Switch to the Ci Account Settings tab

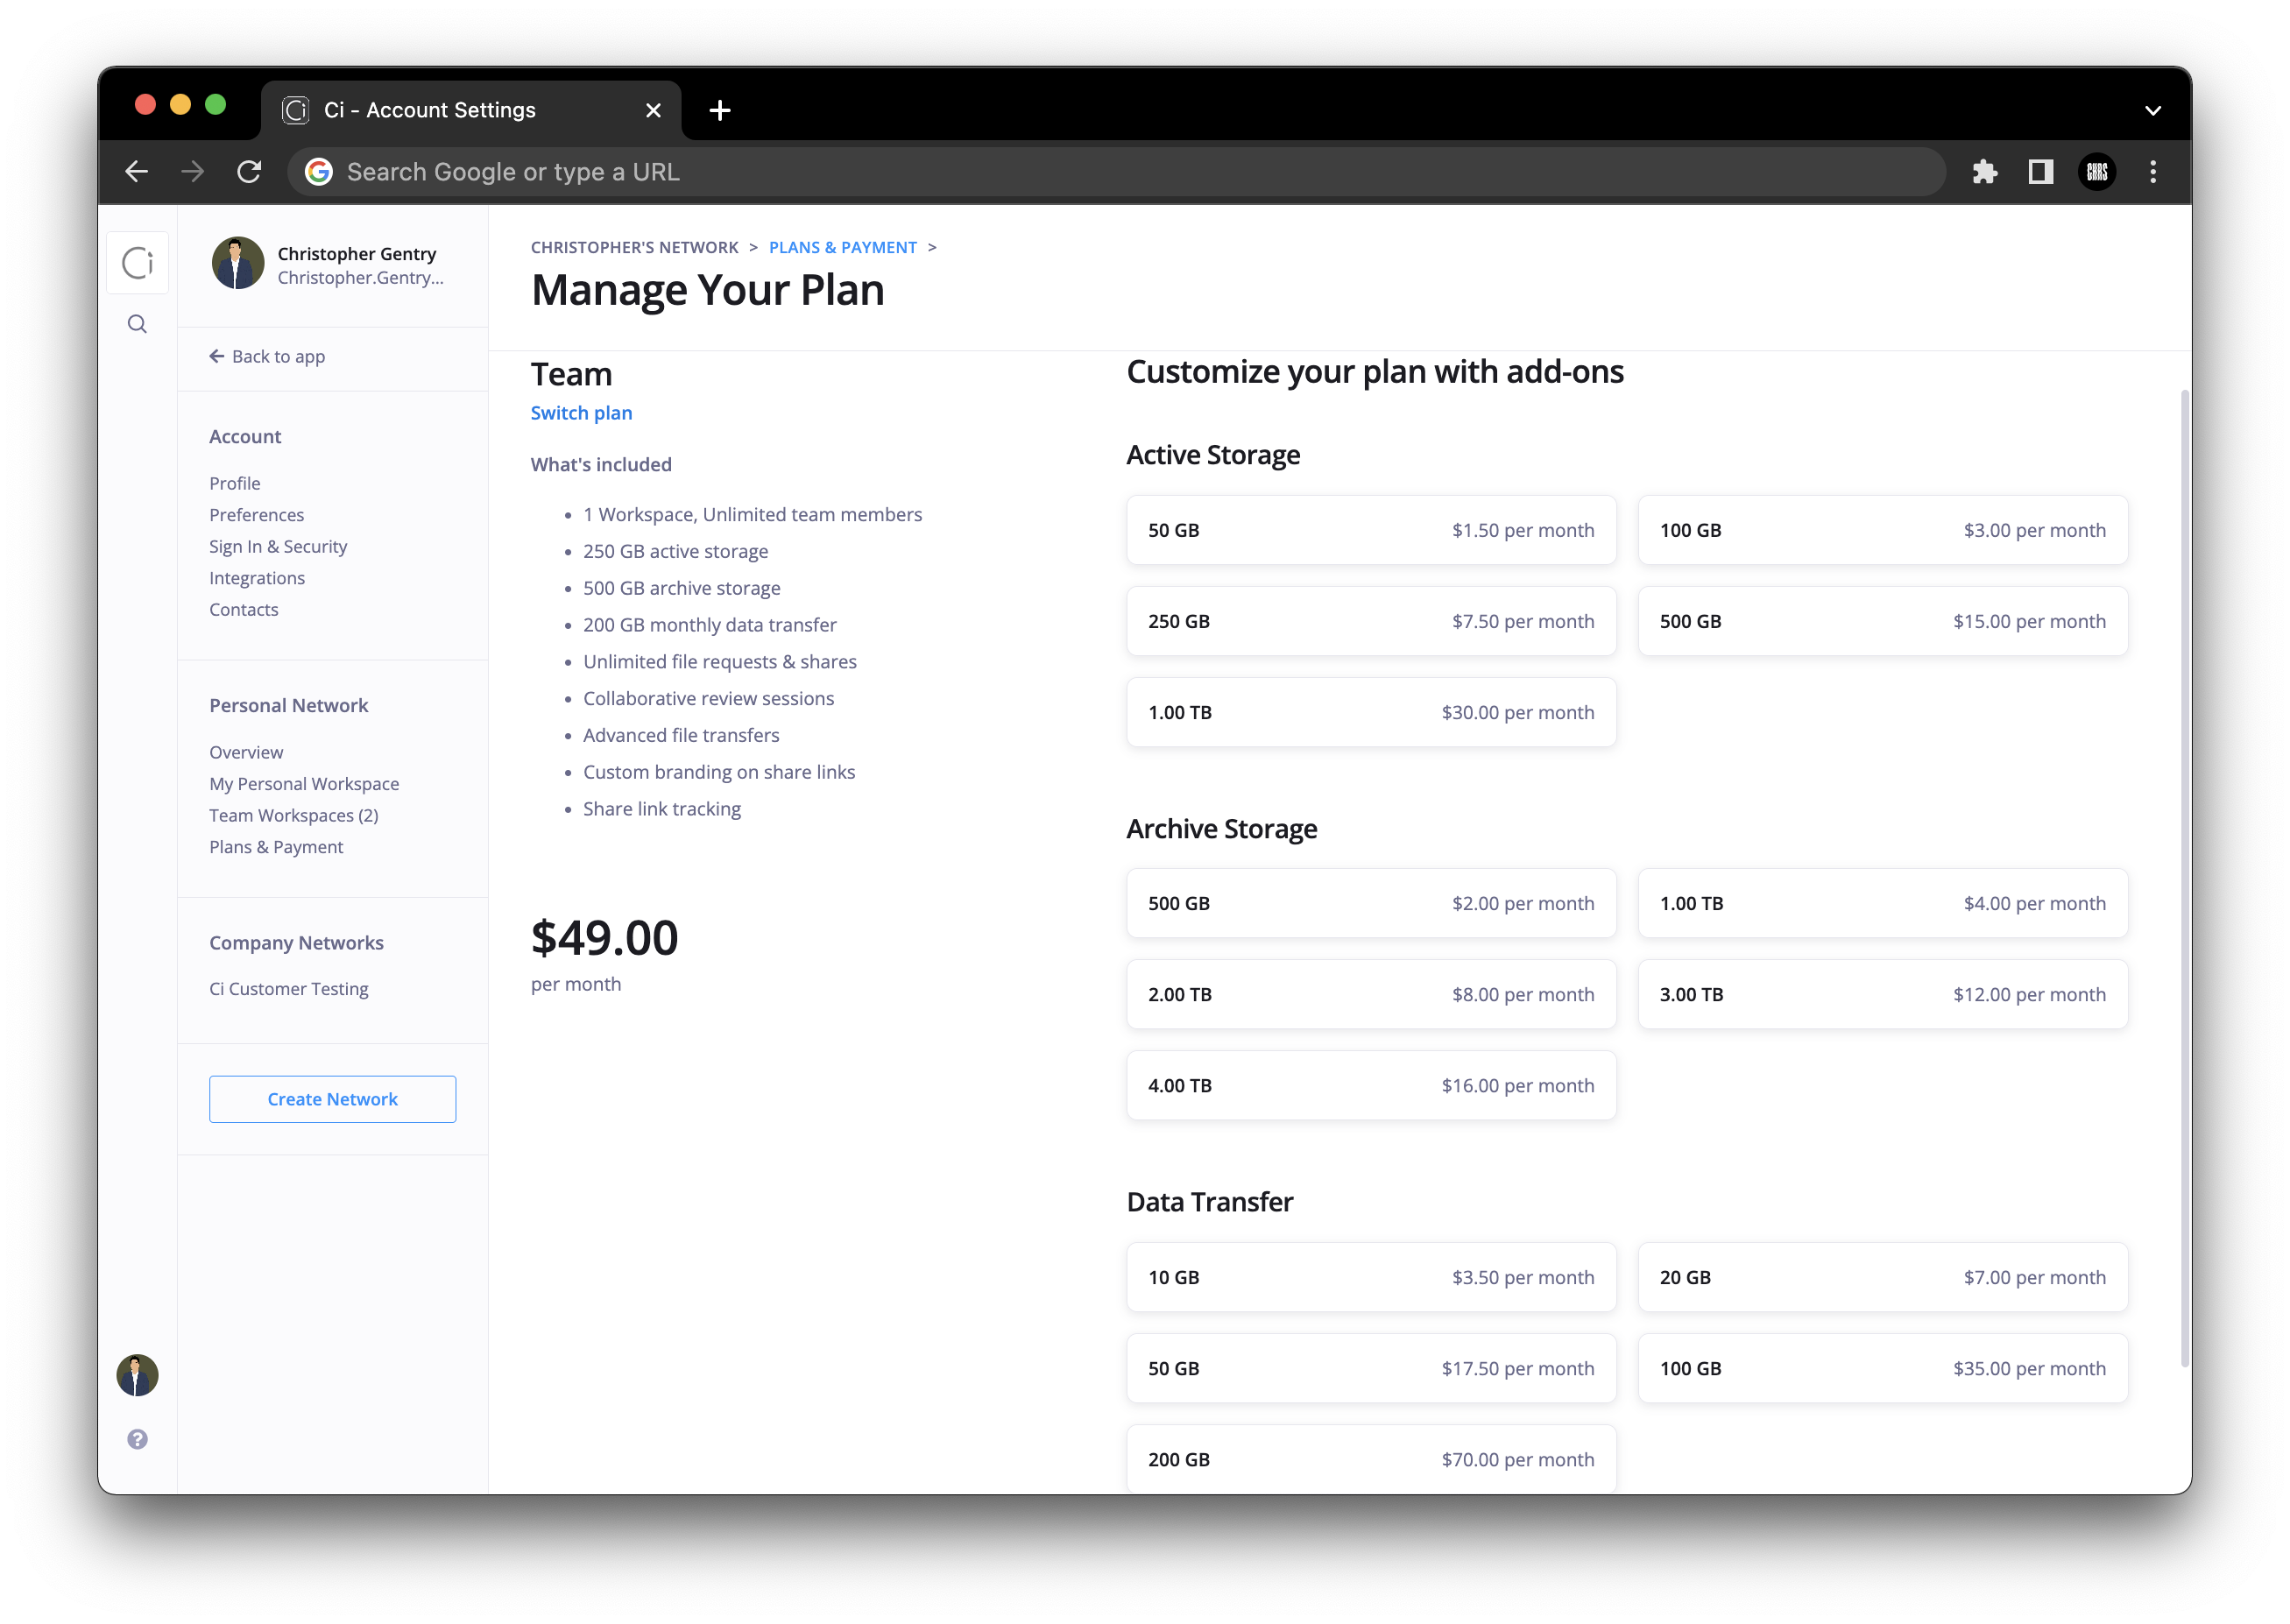430,110
